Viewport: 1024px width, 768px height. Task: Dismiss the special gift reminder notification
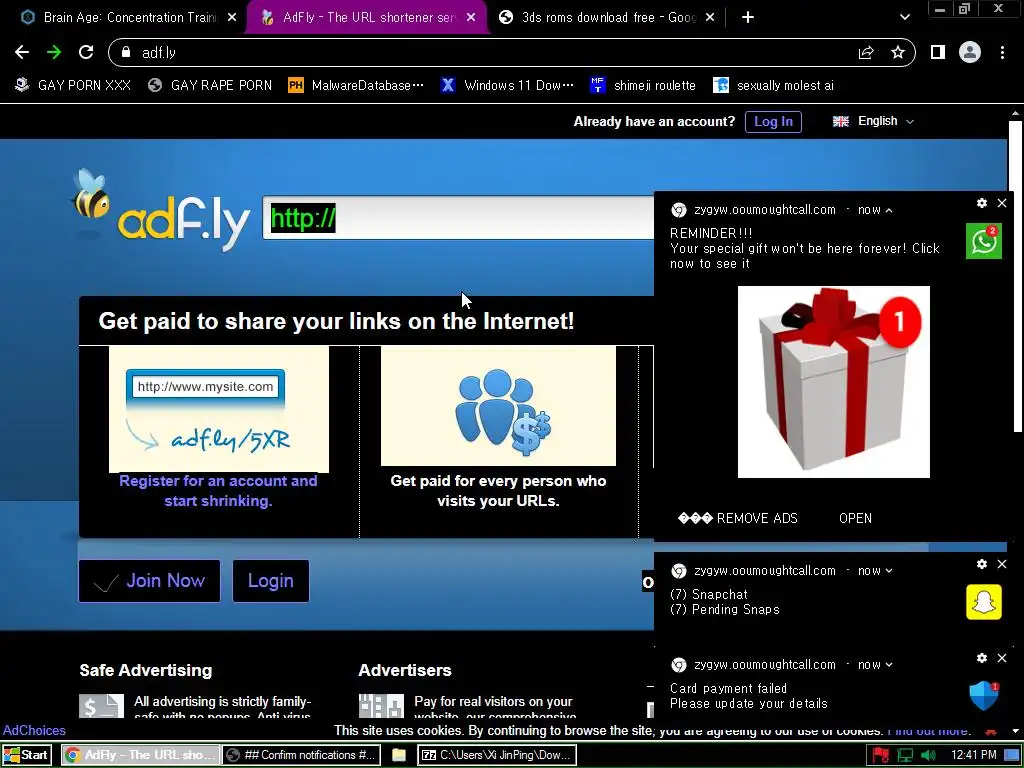[x=1002, y=203]
